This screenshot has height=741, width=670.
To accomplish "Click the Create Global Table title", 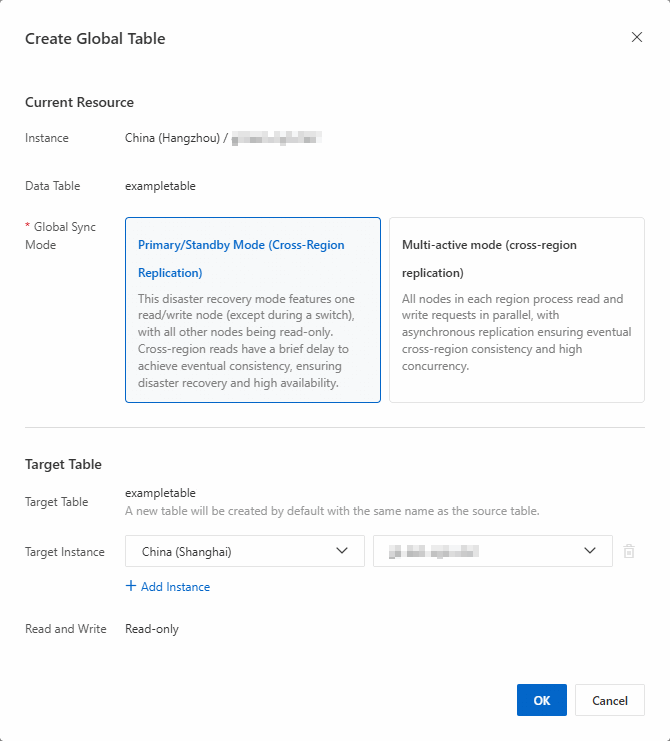I will [95, 39].
